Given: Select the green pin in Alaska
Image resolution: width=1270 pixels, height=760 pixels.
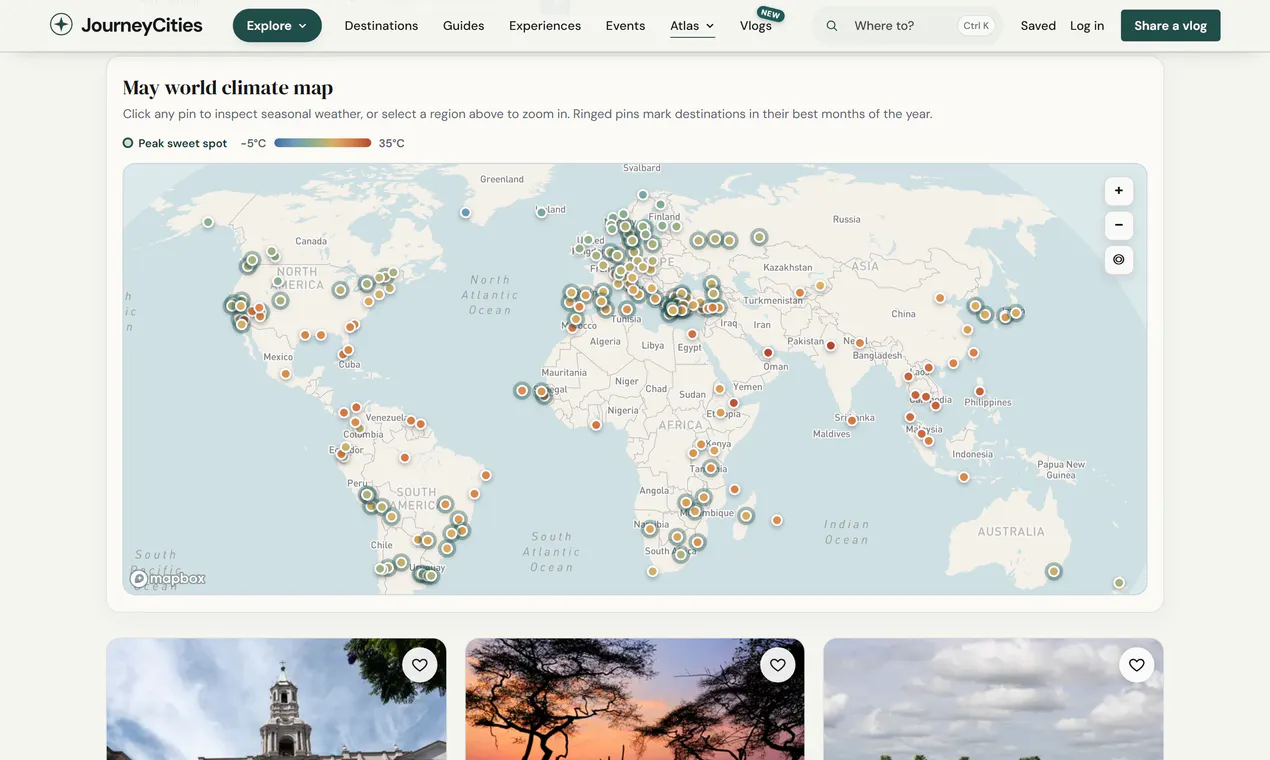Looking at the screenshot, I should tap(208, 222).
